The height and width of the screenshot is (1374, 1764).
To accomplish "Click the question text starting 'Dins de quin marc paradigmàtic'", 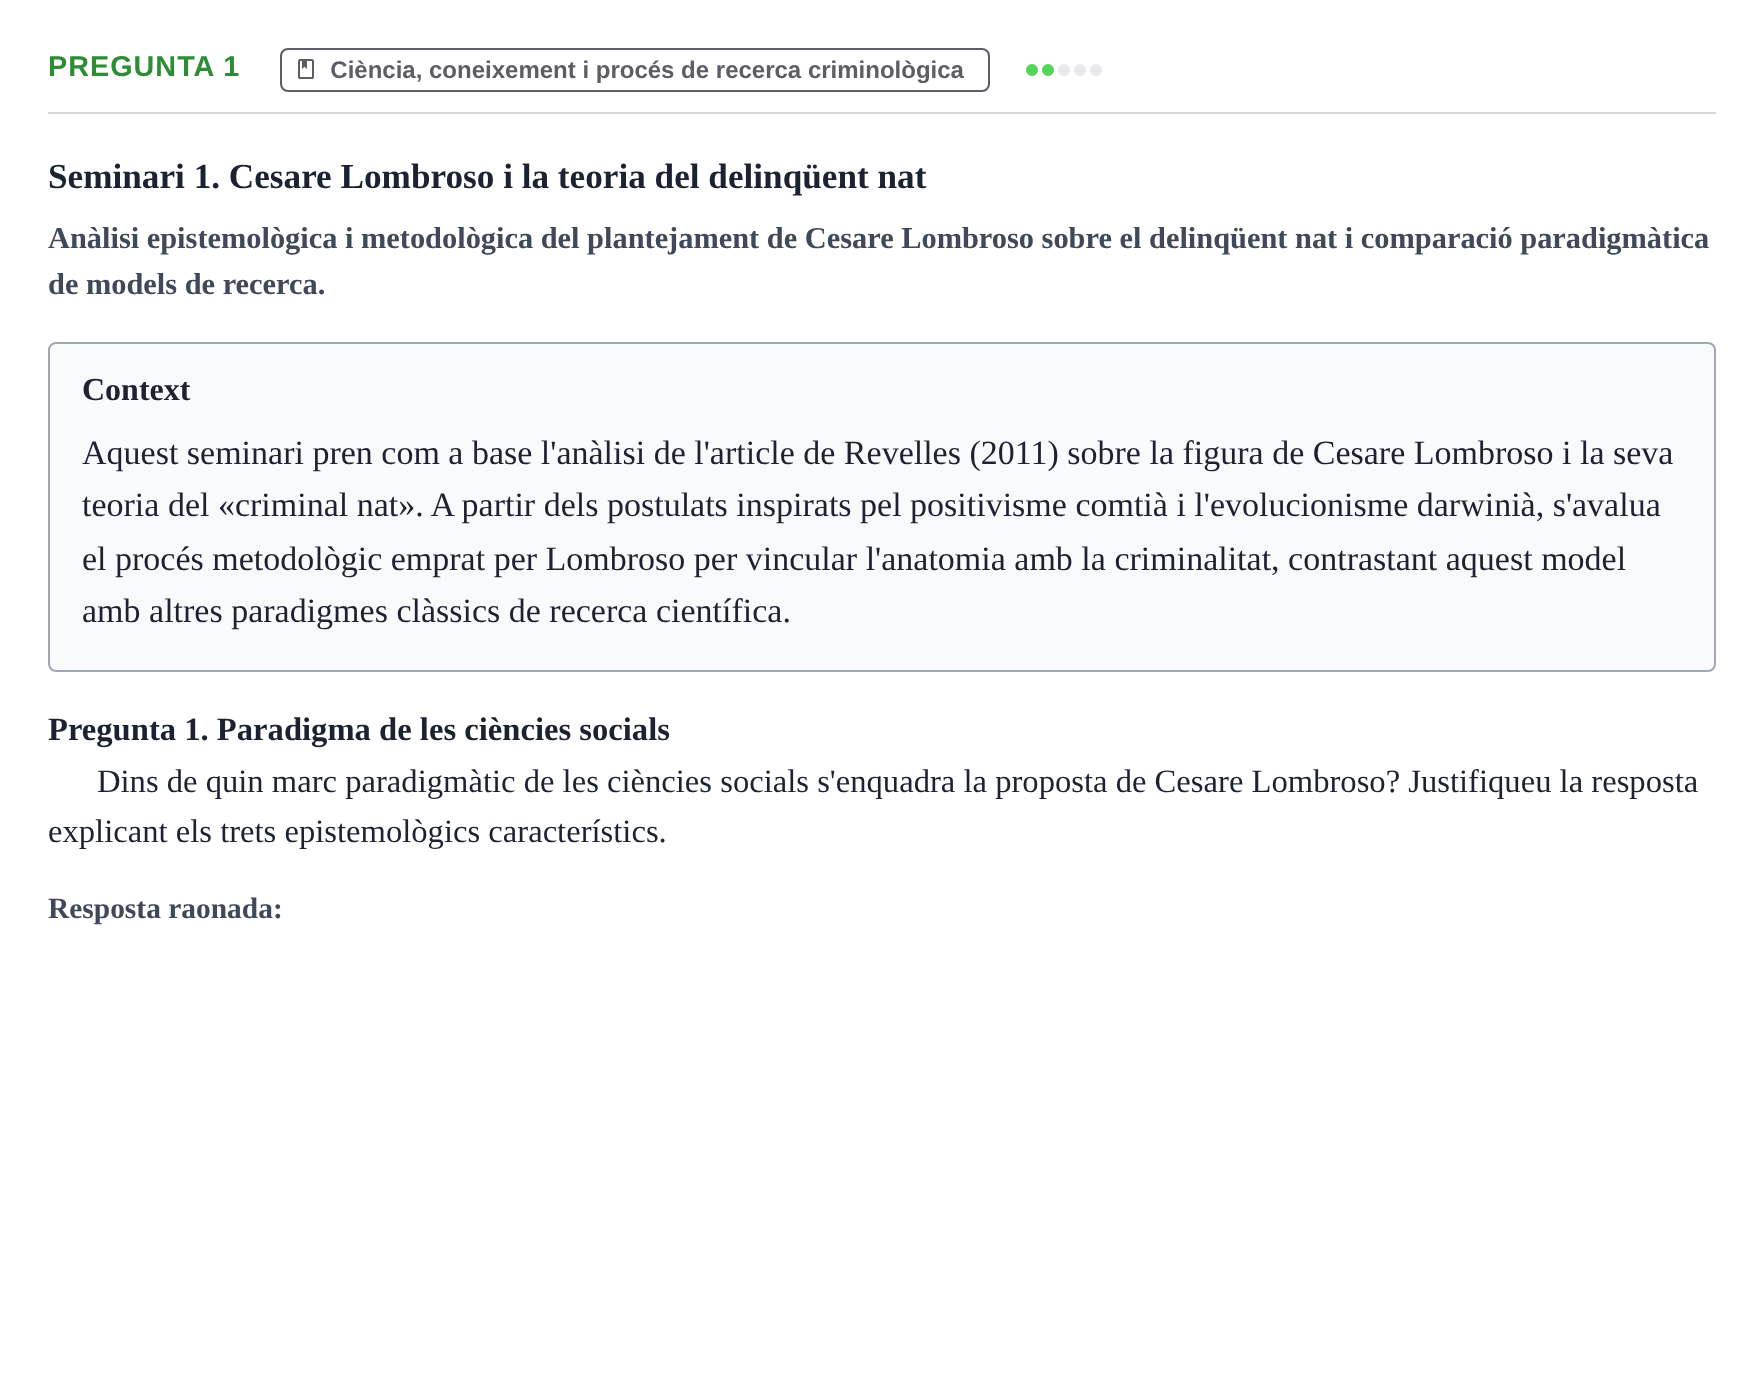I will (x=873, y=806).
